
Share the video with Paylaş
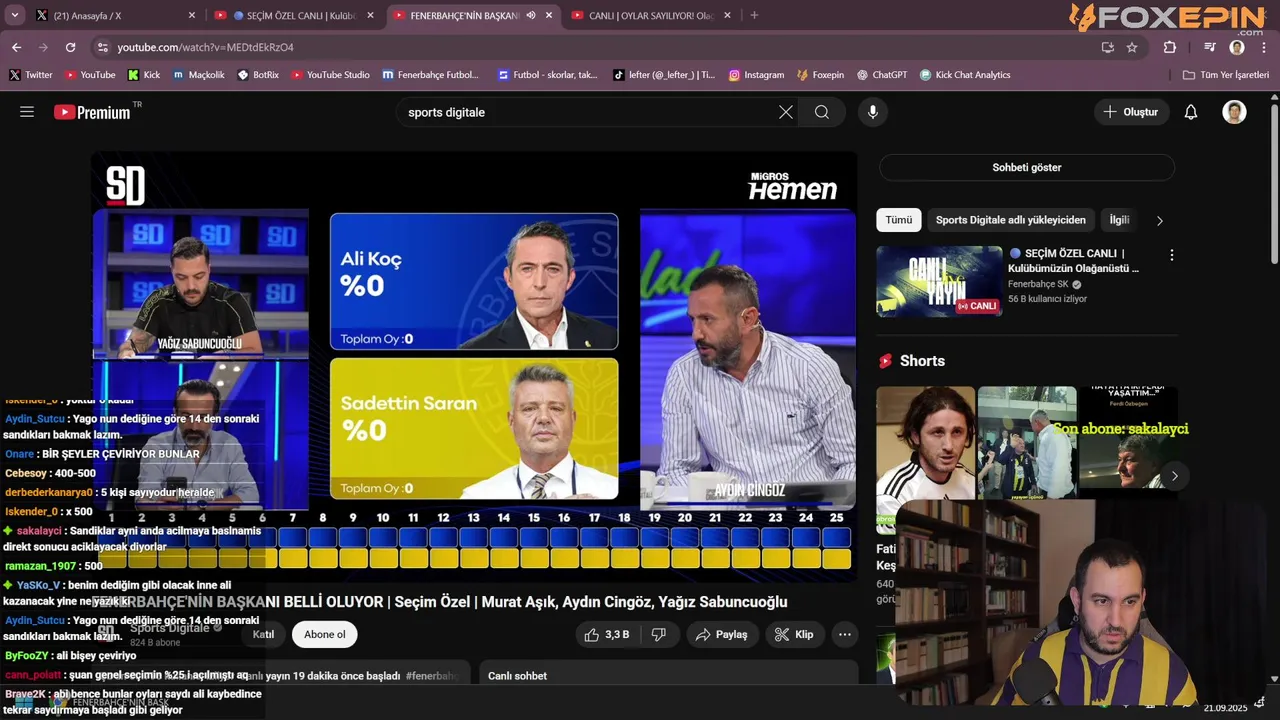722,634
